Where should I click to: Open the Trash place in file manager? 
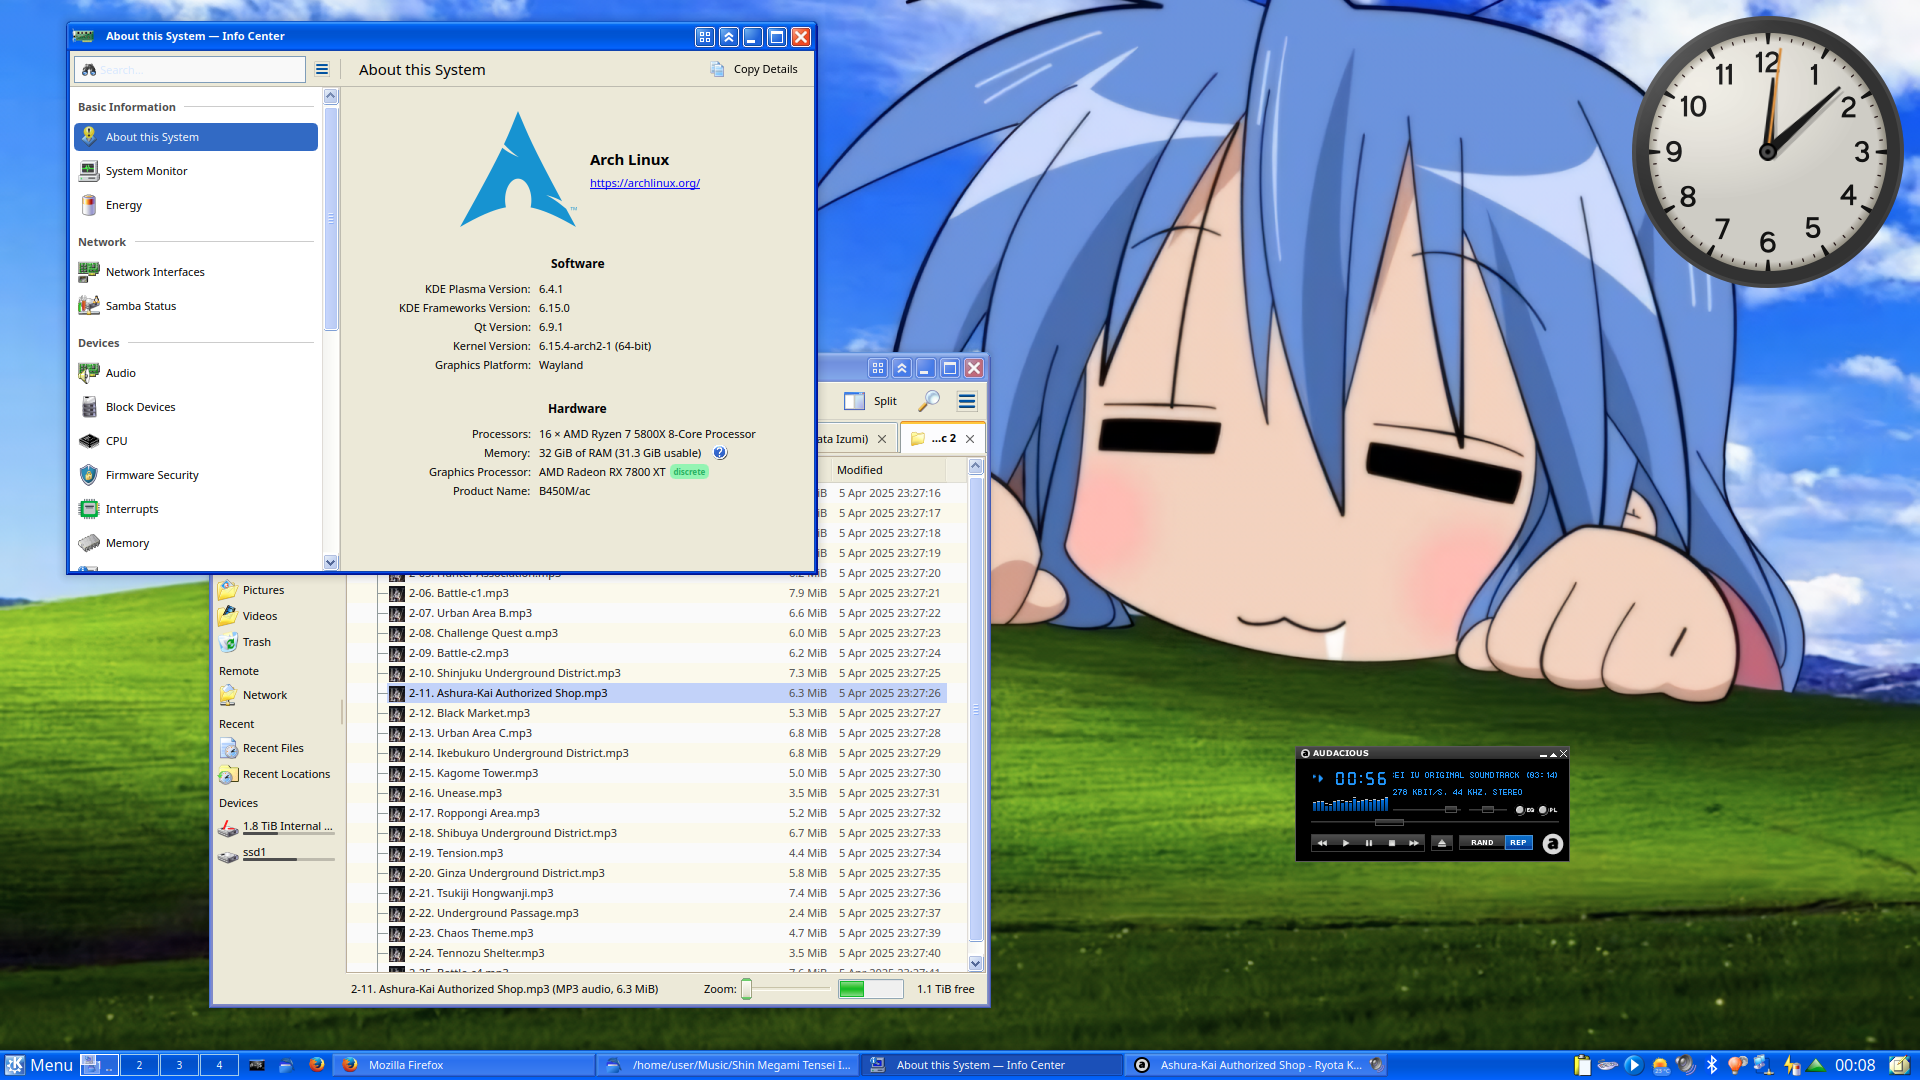point(256,642)
